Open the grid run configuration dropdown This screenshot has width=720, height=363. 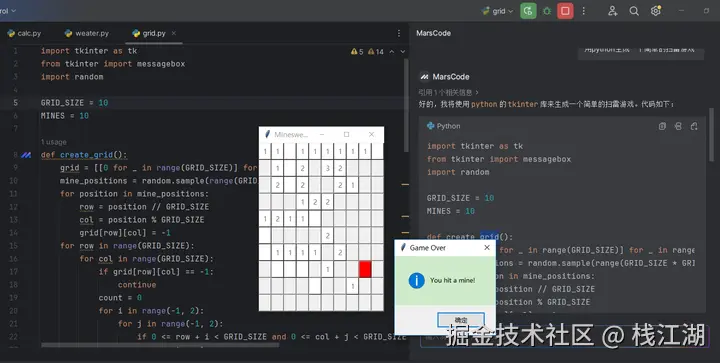click(497, 11)
